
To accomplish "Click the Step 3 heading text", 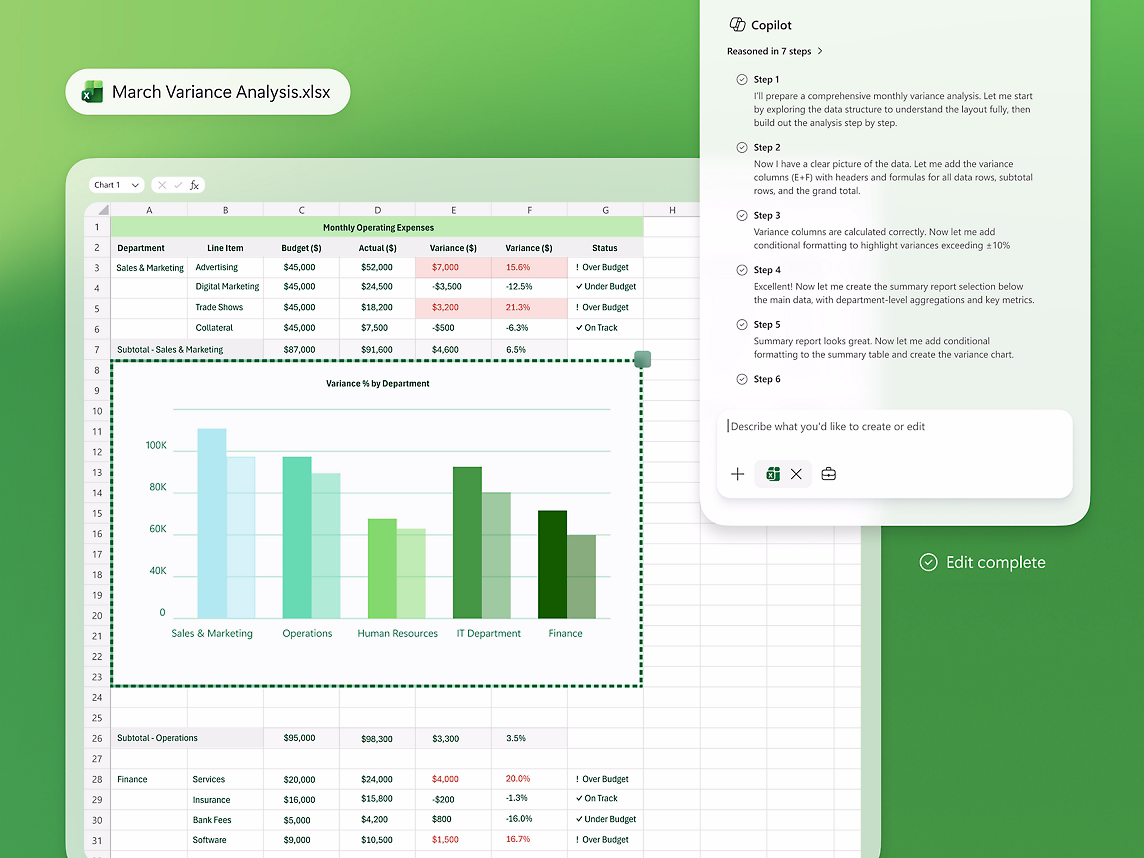I will coord(767,215).
